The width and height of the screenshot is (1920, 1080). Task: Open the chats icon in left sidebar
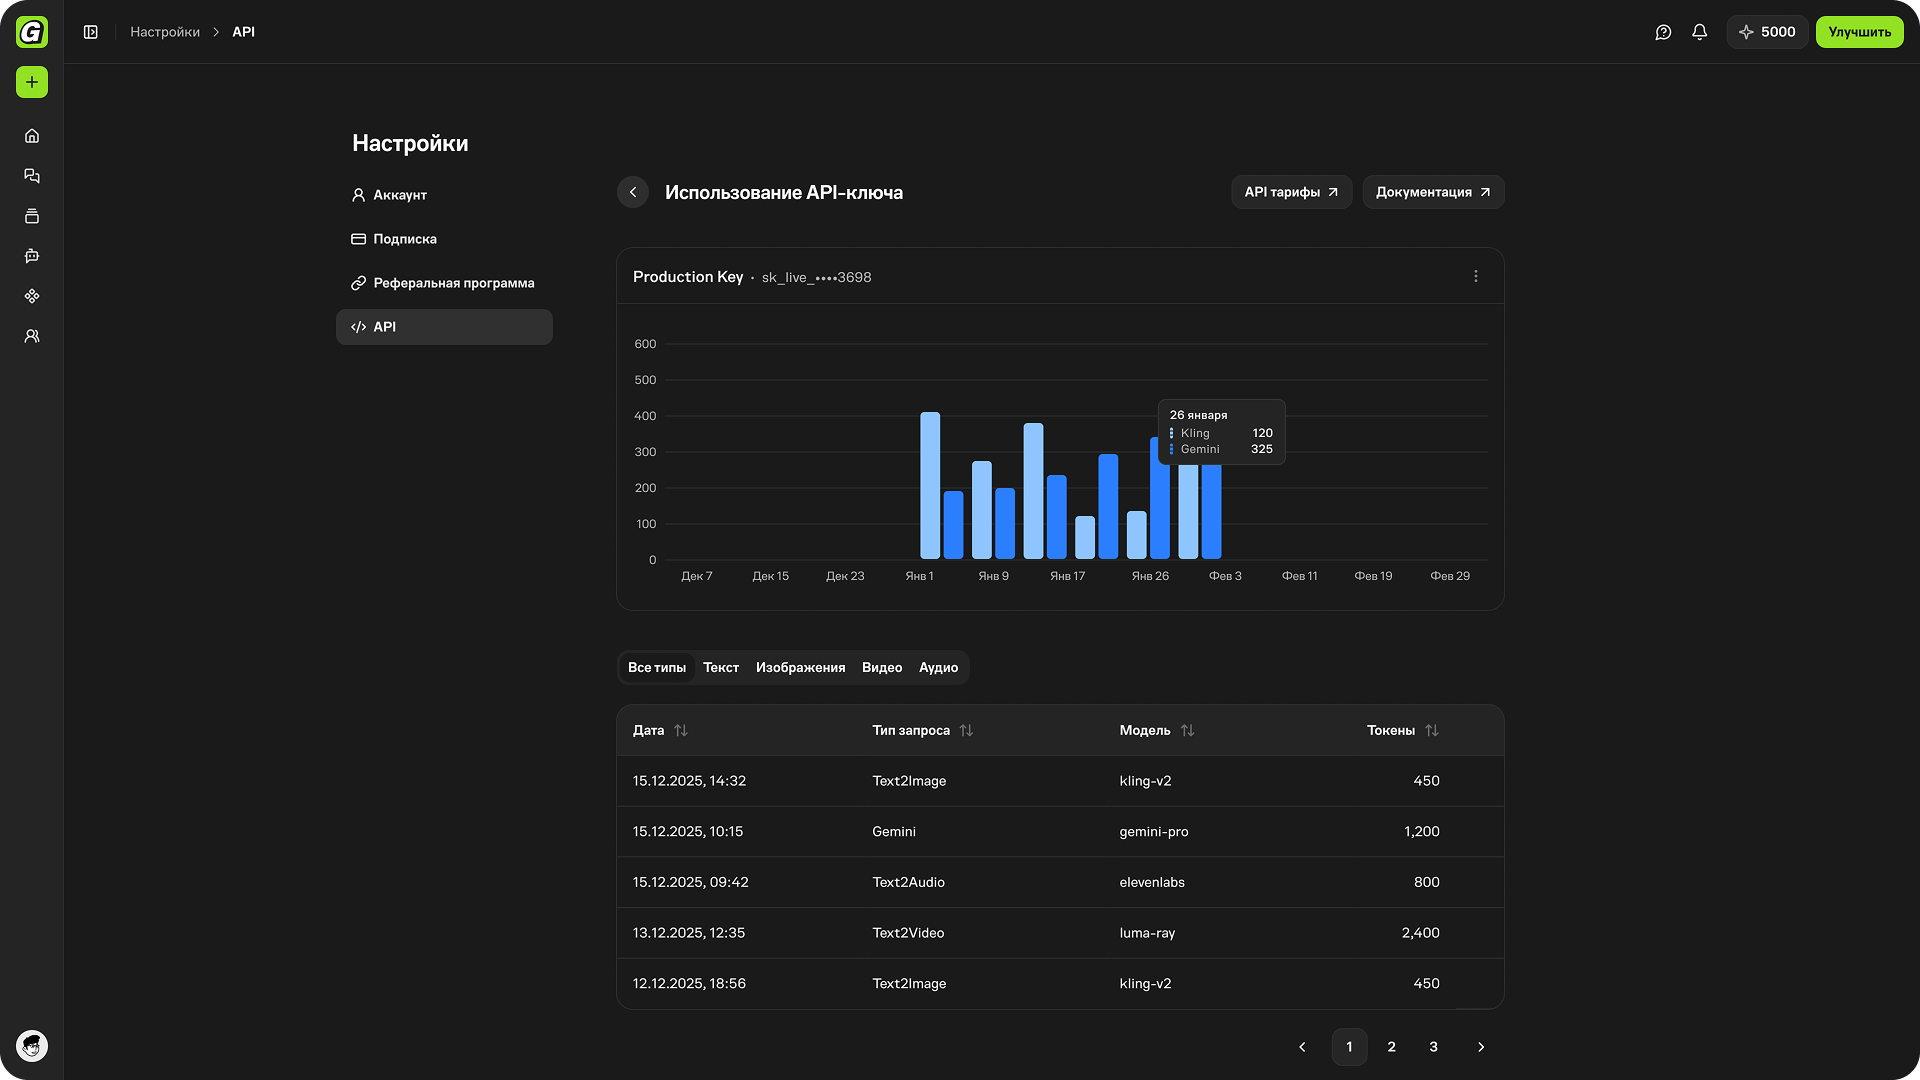[32, 176]
